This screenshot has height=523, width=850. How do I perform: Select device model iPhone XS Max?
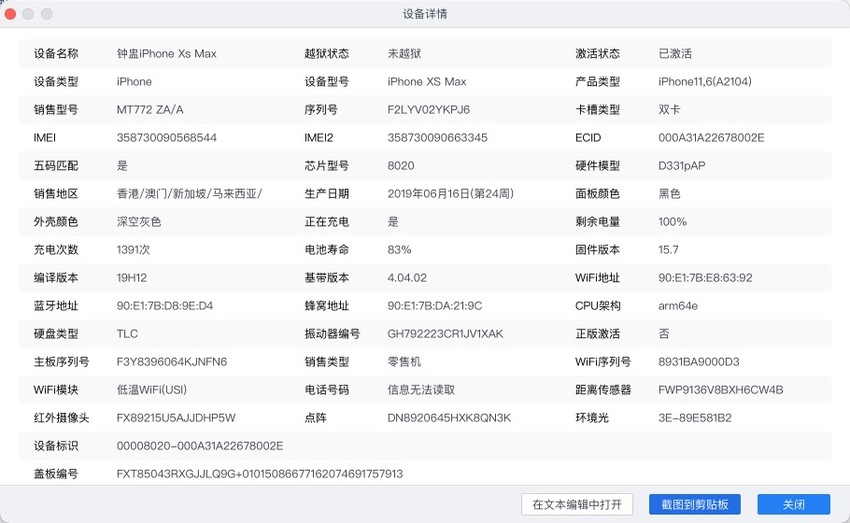pyautogui.click(x=427, y=82)
